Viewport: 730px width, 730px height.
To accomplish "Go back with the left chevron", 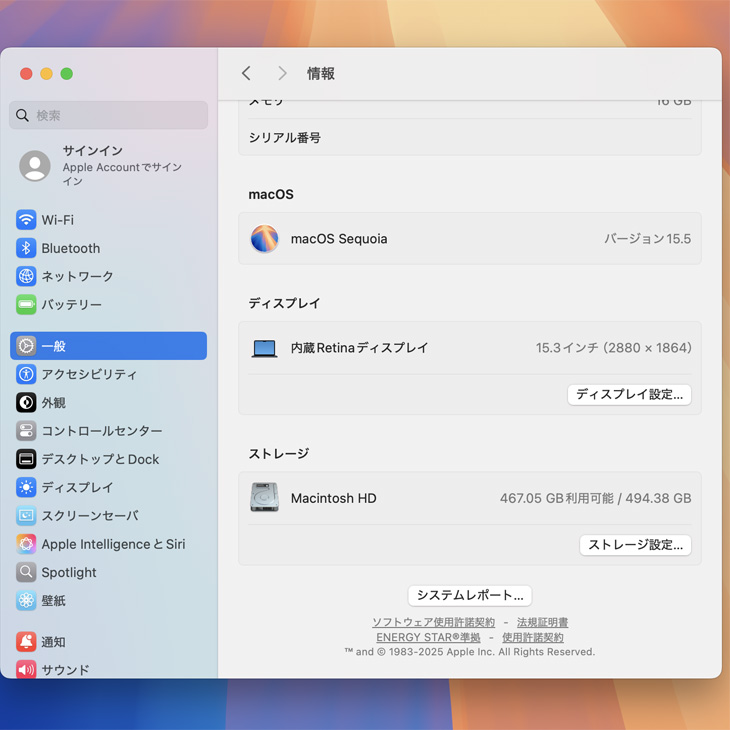I will (x=246, y=73).
